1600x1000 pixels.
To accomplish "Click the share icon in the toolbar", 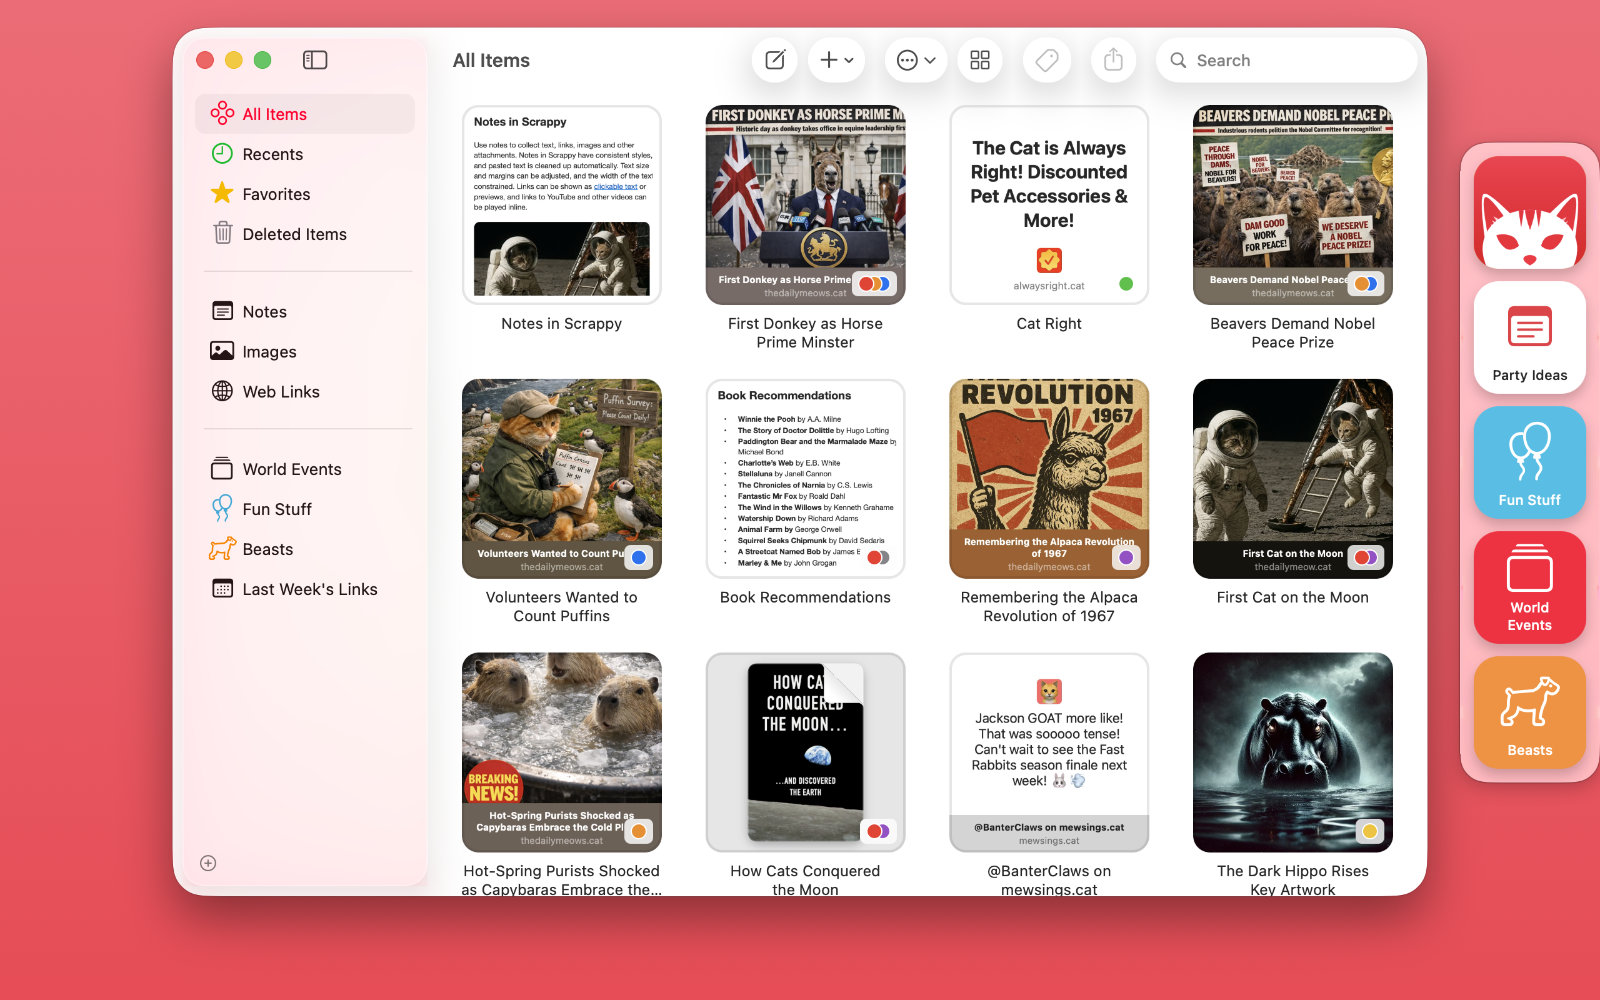I will 1113,60.
